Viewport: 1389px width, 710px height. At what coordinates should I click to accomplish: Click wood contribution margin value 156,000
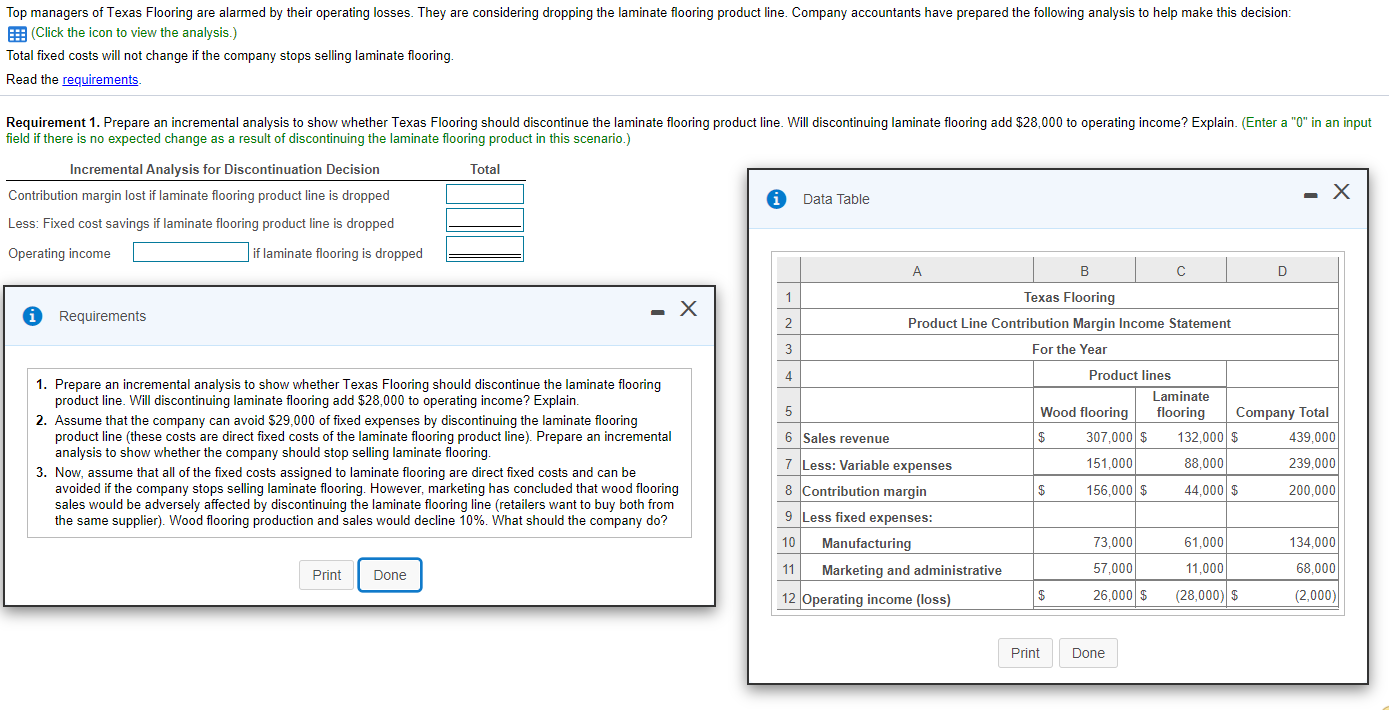[x=1110, y=490]
